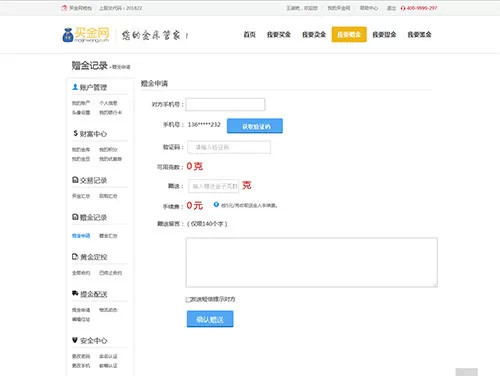Viewport: 500px width, 376px height.
Task: Open 已终止合约 under 黄金定投
Action: tap(110, 273)
